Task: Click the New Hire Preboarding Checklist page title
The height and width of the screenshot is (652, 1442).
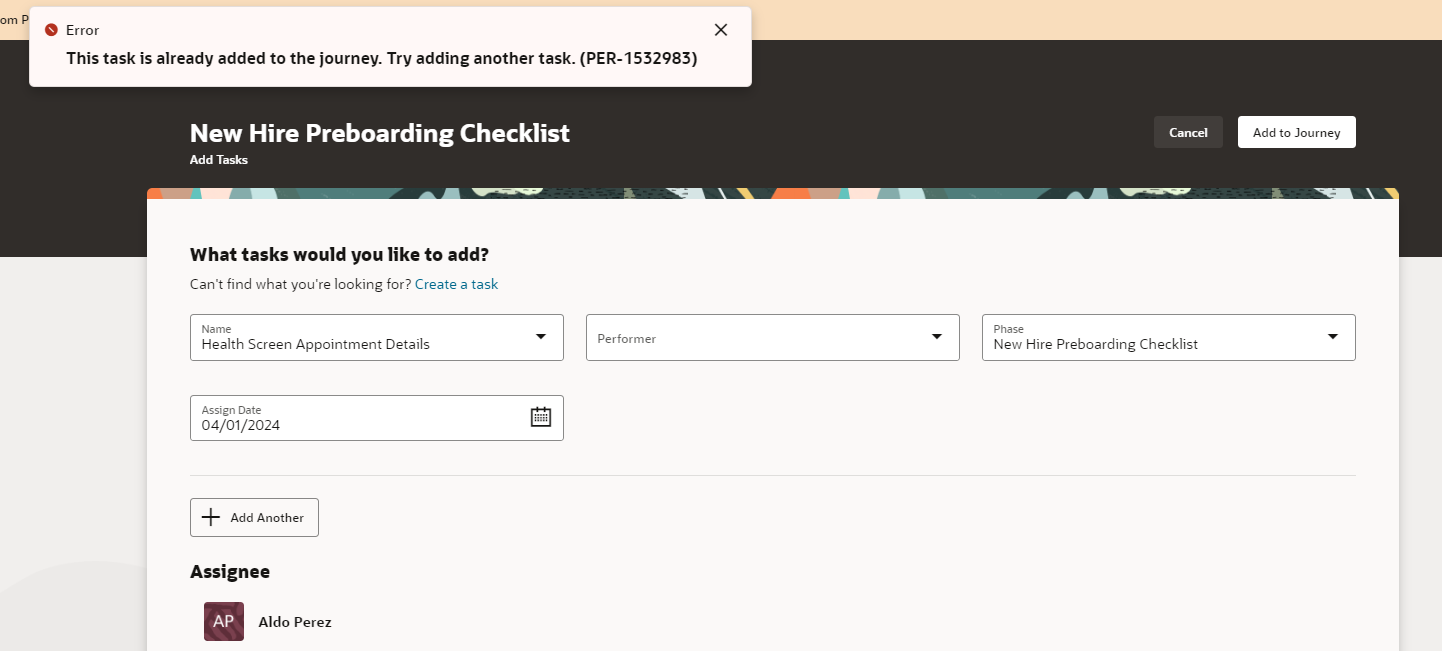Action: pos(379,132)
